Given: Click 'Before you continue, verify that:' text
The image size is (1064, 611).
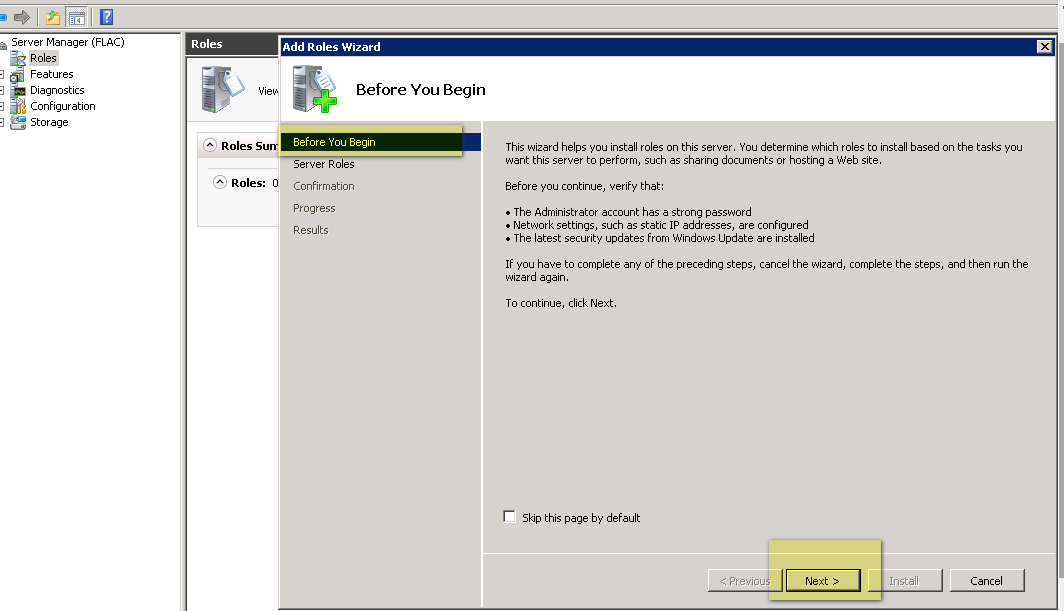Looking at the screenshot, I should pos(584,186).
